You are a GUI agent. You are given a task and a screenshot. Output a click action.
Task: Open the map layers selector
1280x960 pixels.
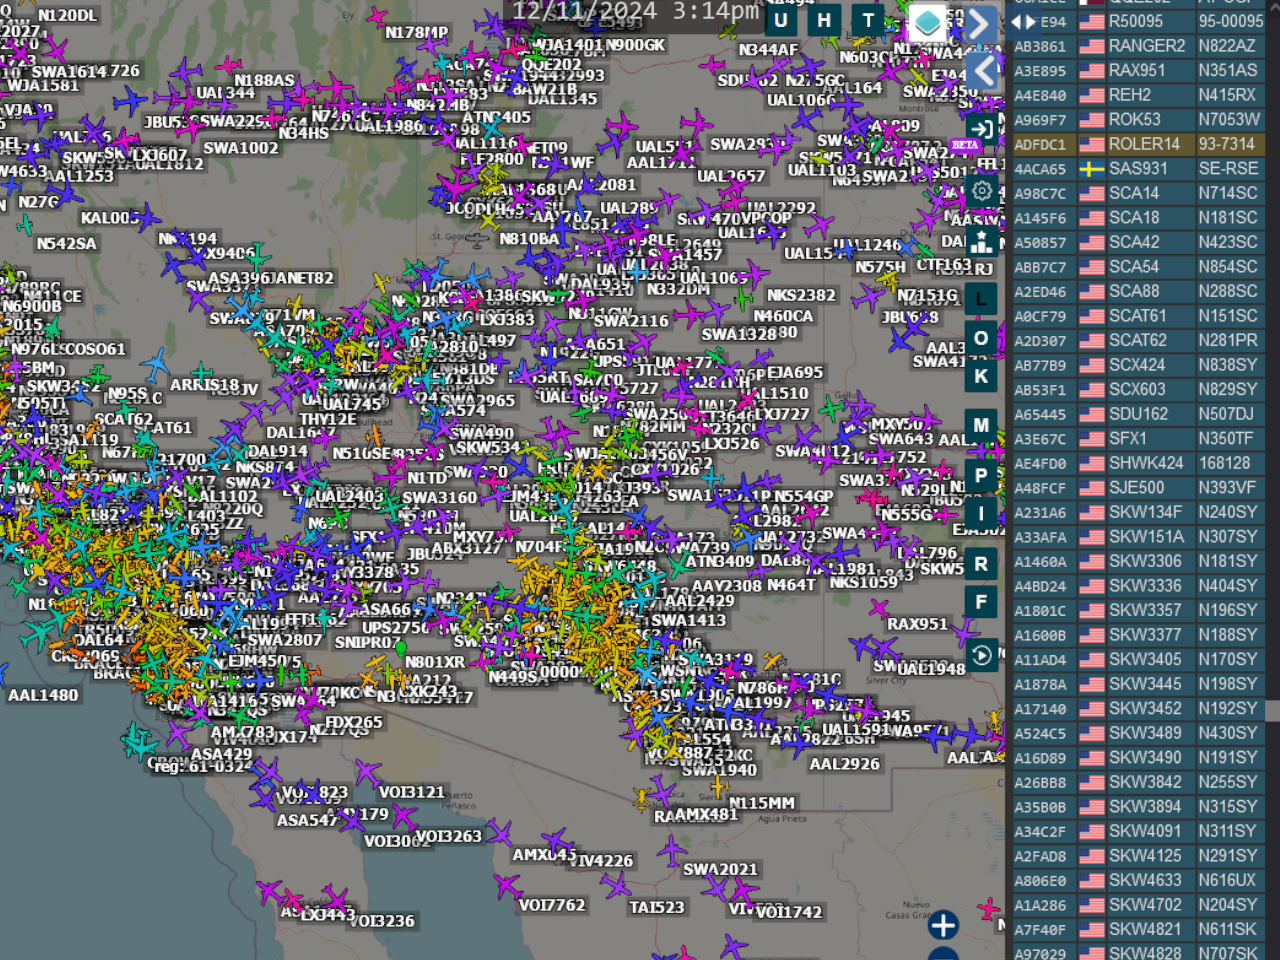tap(927, 21)
